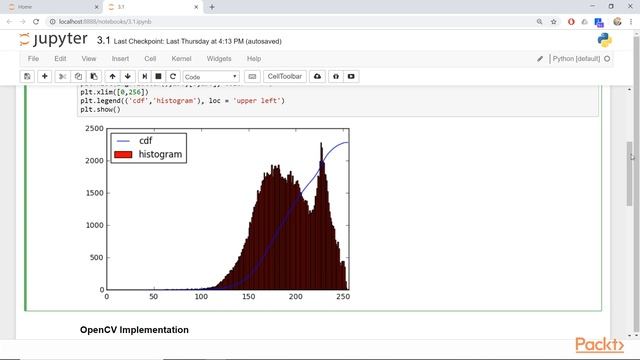The image size is (640, 360).
Task: Open the View menu
Action: tap(89, 59)
